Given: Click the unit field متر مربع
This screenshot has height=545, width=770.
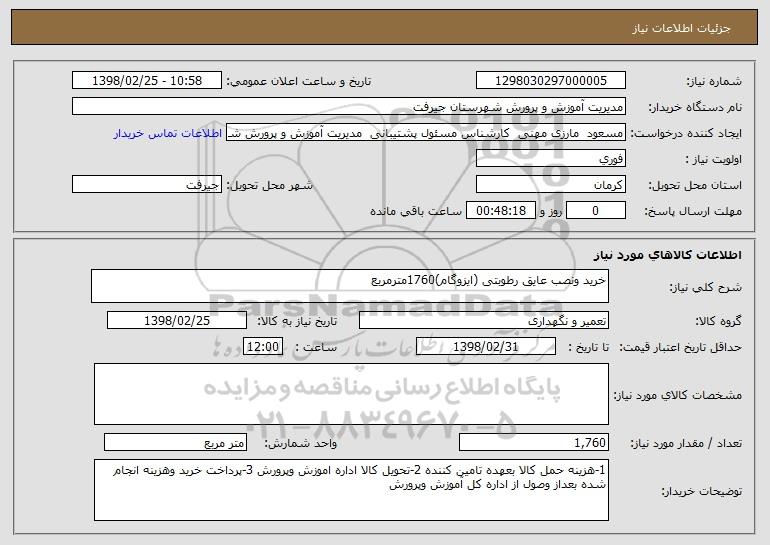Looking at the screenshot, I should (x=175, y=442).
